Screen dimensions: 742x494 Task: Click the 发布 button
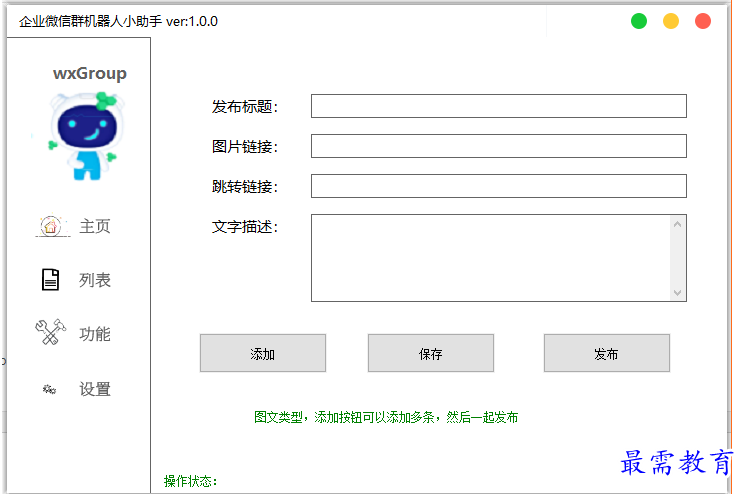point(607,353)
